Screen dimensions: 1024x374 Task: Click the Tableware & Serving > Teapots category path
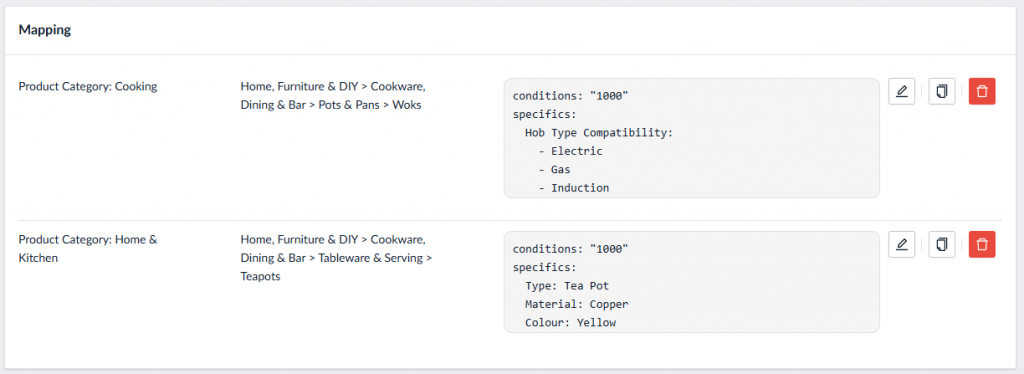336,258
